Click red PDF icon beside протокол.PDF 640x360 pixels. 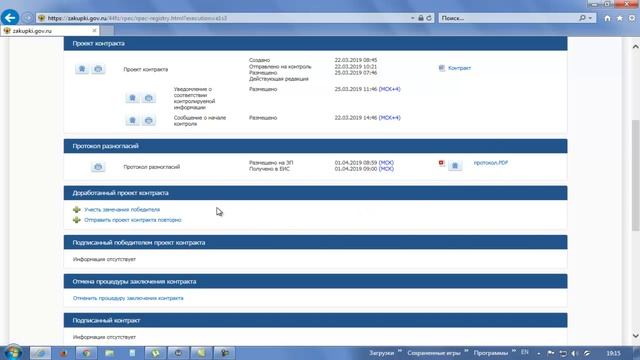[441, 163]
